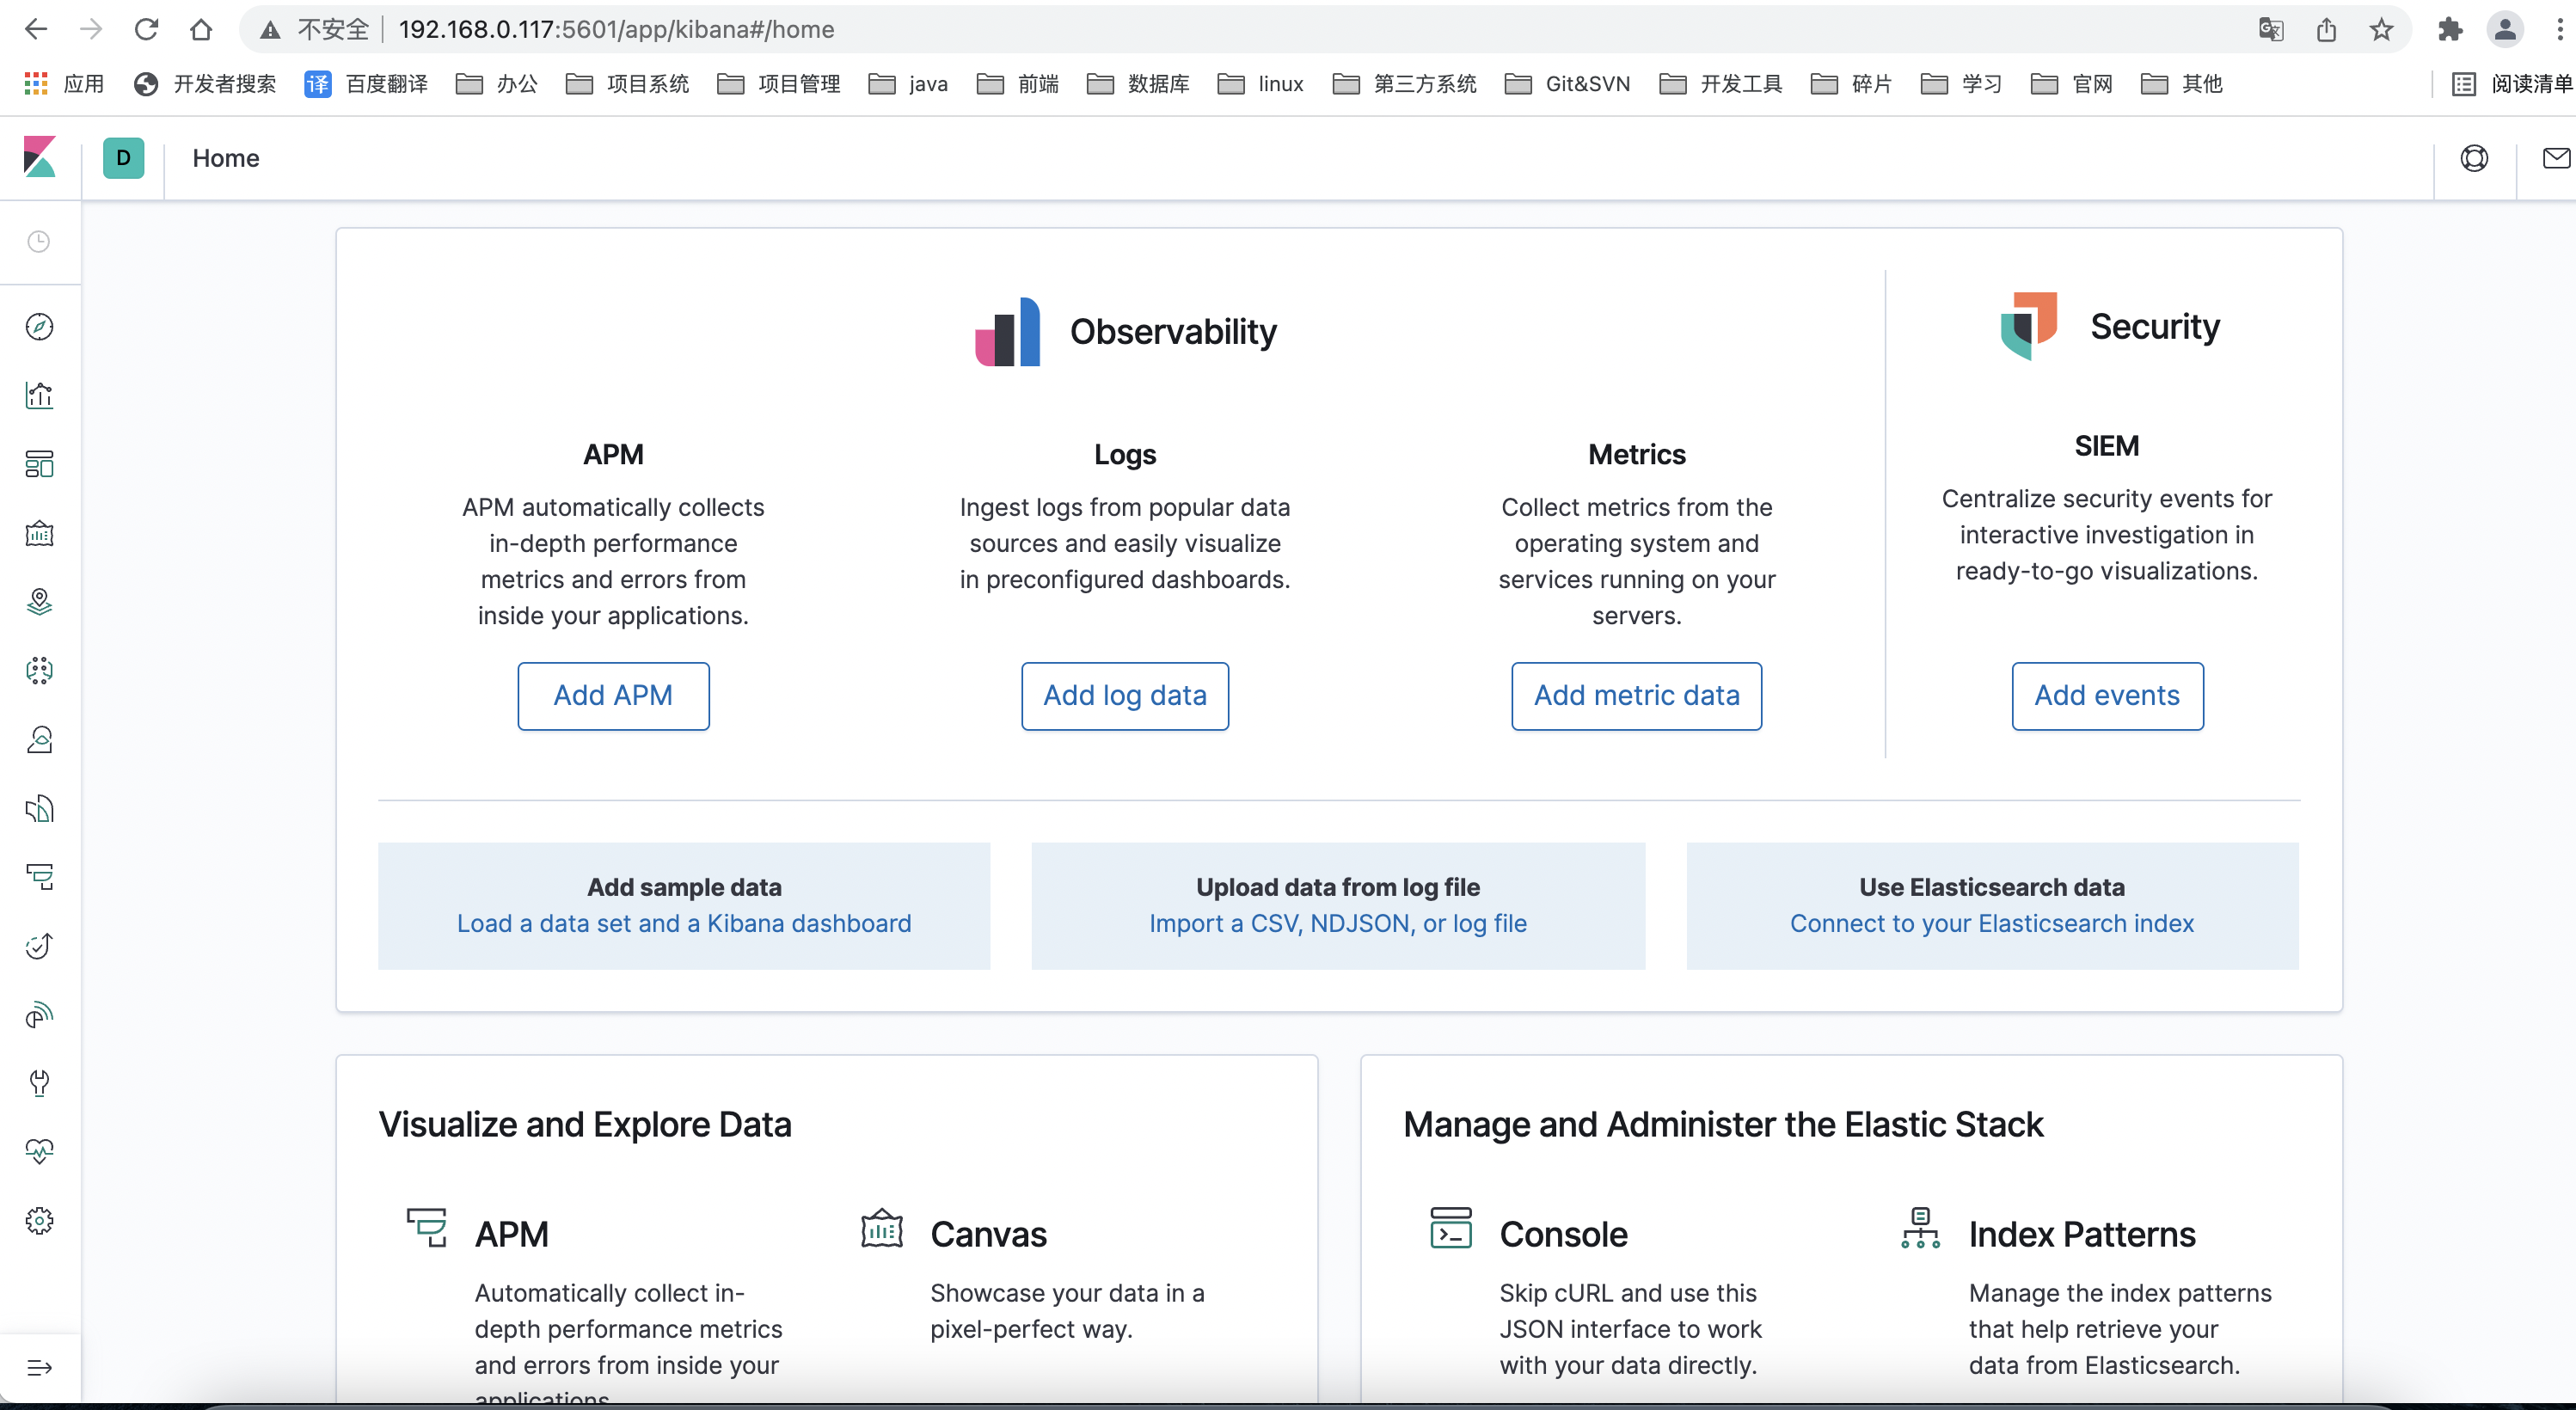
Task: Open Management gear sidebar icon
Action: point(39,1221)
